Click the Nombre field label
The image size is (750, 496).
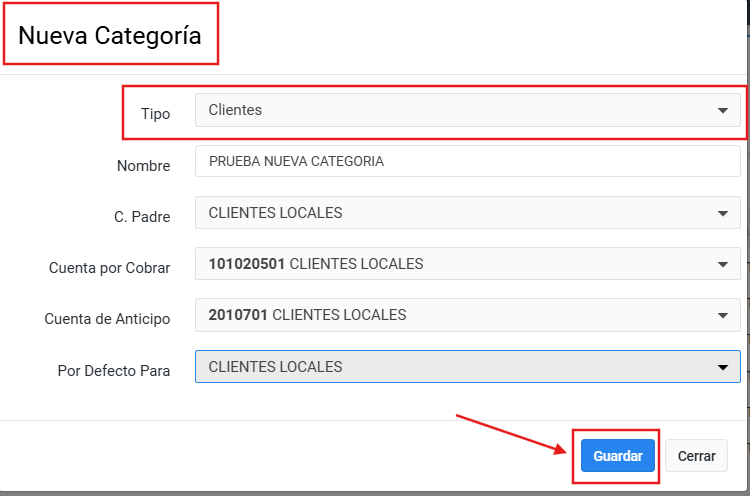click(x=143, y=166)
